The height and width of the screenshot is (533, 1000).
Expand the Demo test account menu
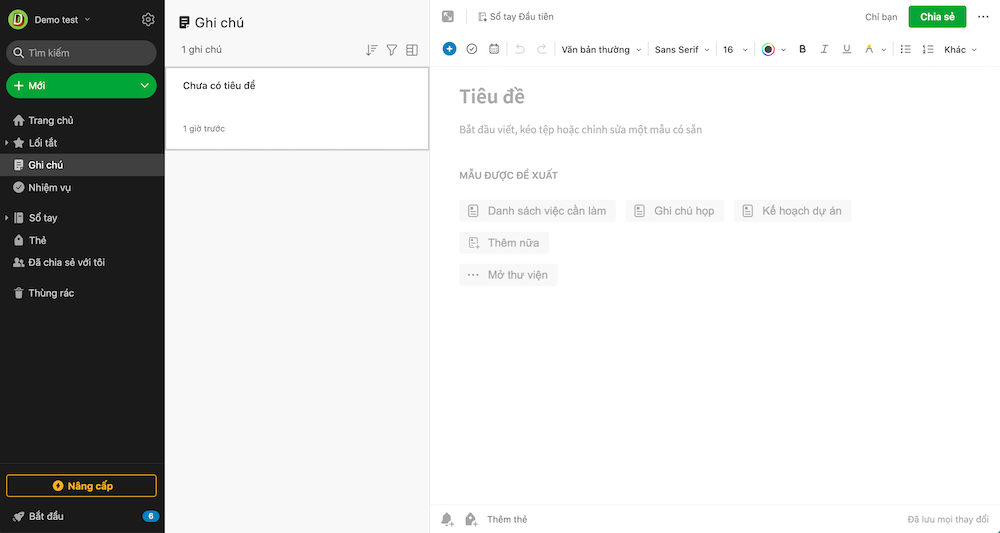click(62, 20)
